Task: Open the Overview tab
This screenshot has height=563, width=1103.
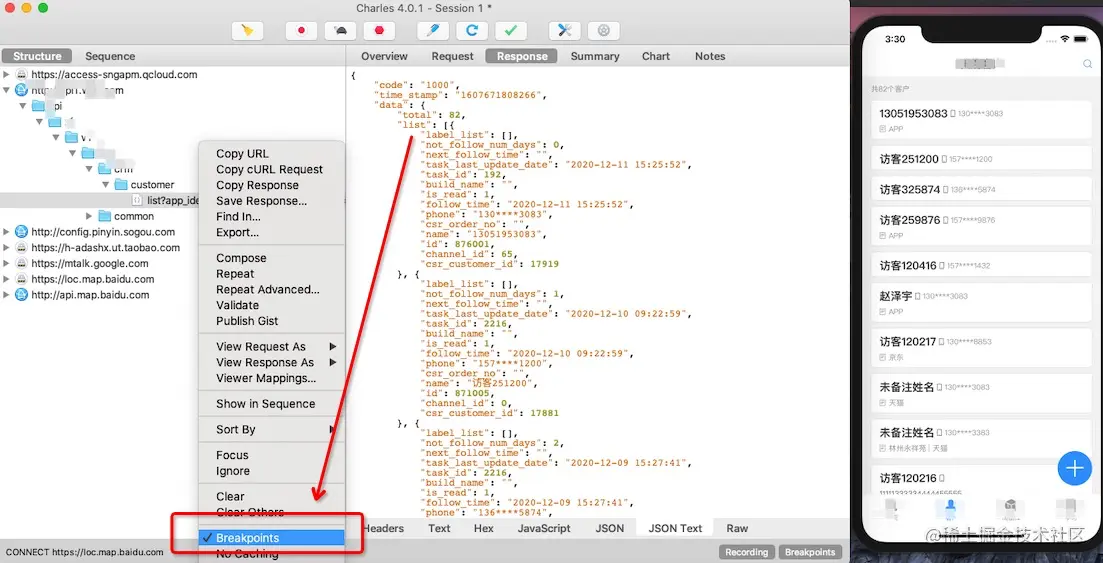Action: 384,56
